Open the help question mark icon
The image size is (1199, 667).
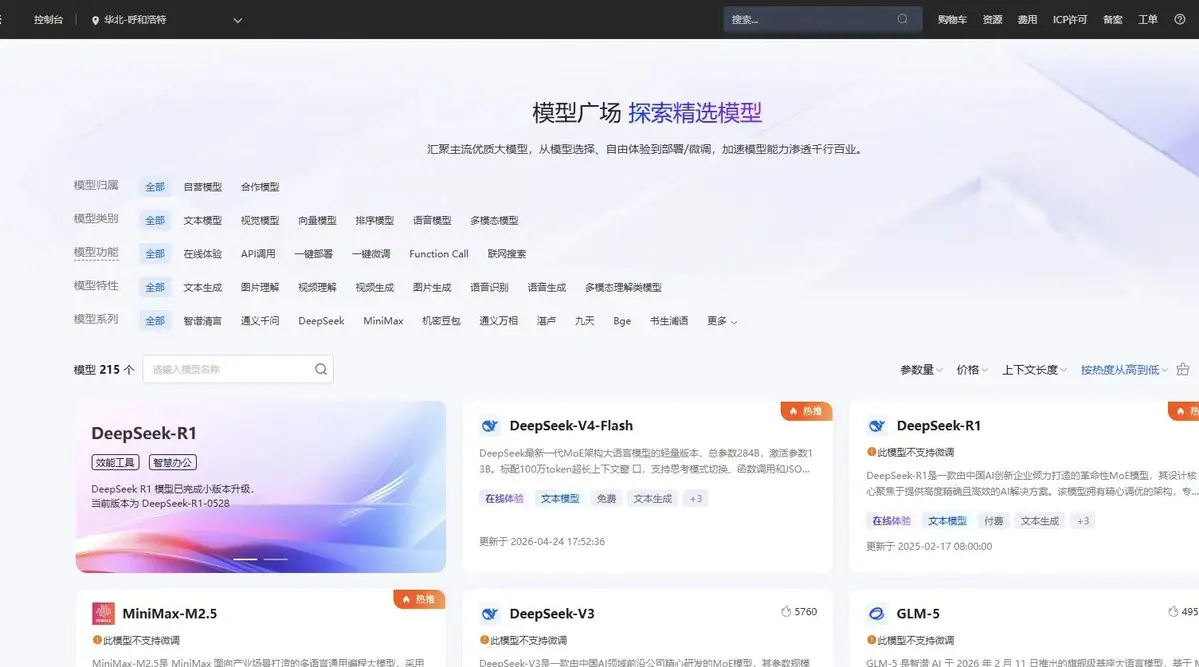[1180, 19]
